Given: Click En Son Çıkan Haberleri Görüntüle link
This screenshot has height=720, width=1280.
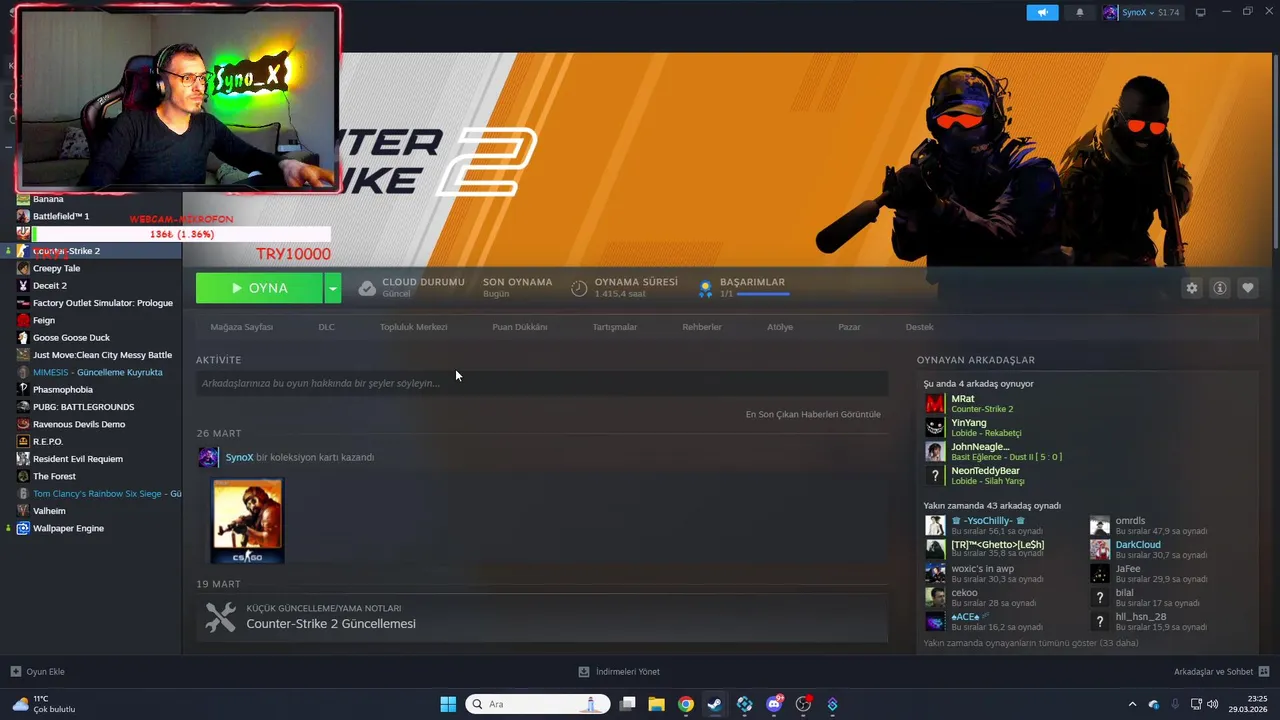Looking at the screenshot, I should [813, 414].
